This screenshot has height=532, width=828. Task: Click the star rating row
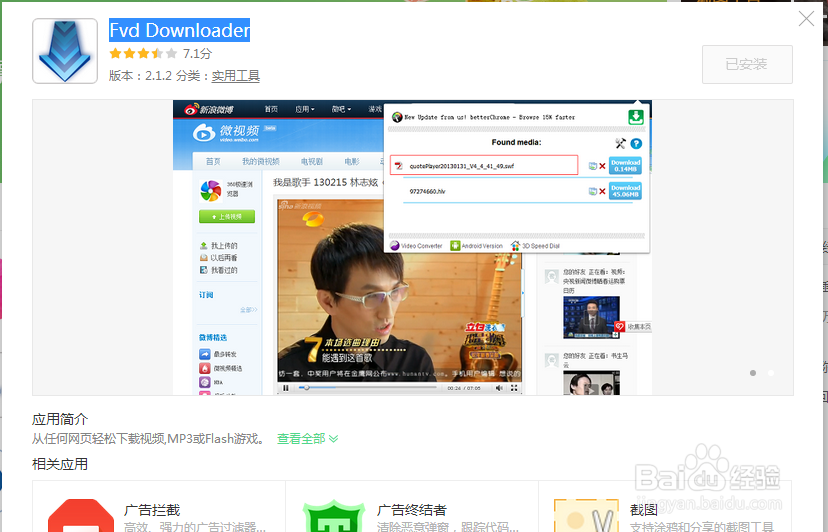143,53
